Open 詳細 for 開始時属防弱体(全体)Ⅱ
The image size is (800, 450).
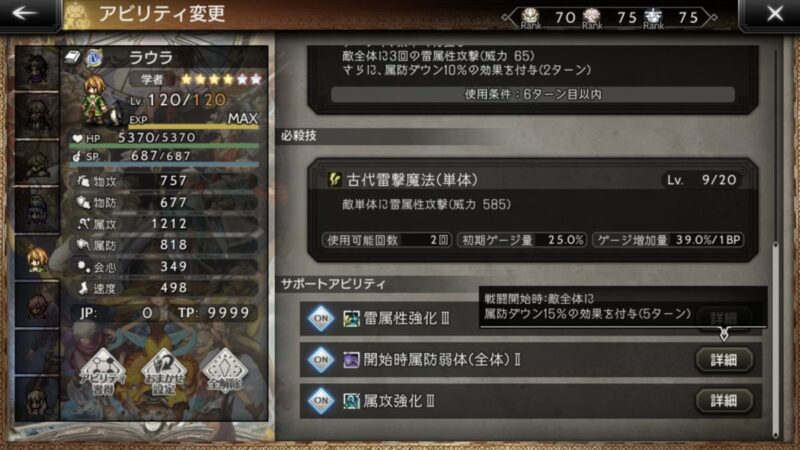pos(724,360)
